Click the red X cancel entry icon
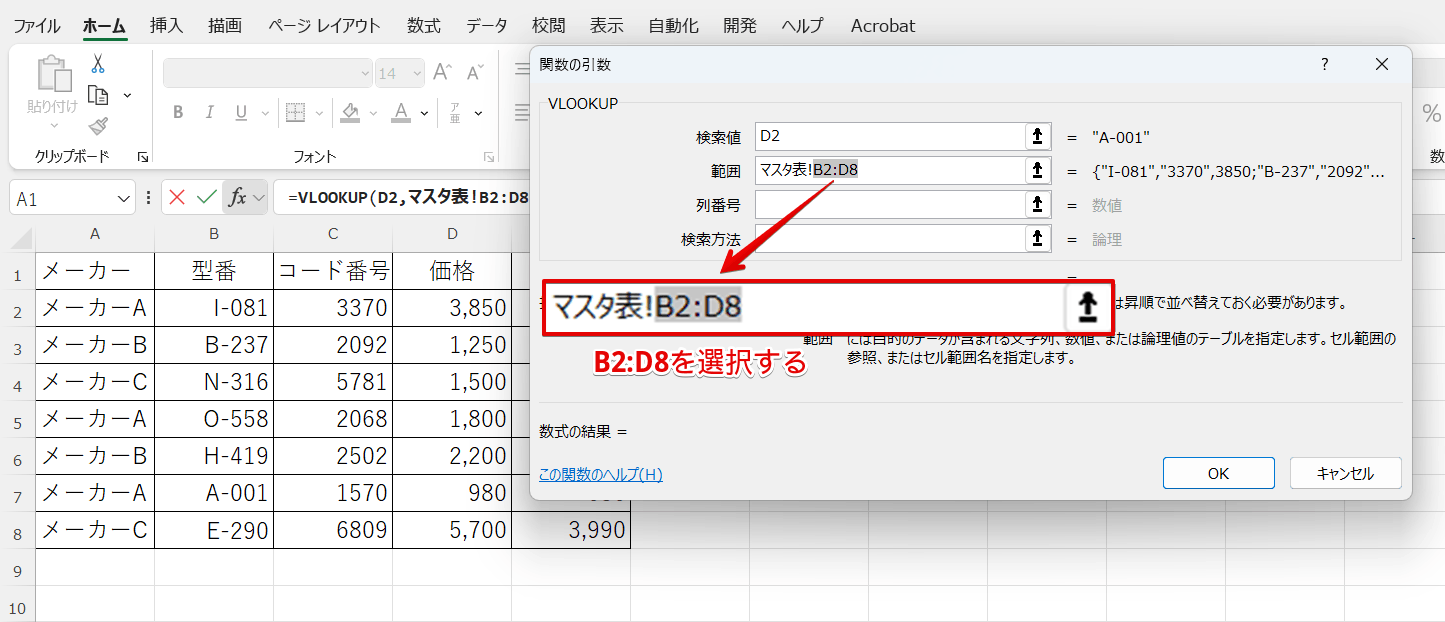Viewport: 1445px width, 622px height. [x=177, y=198]
